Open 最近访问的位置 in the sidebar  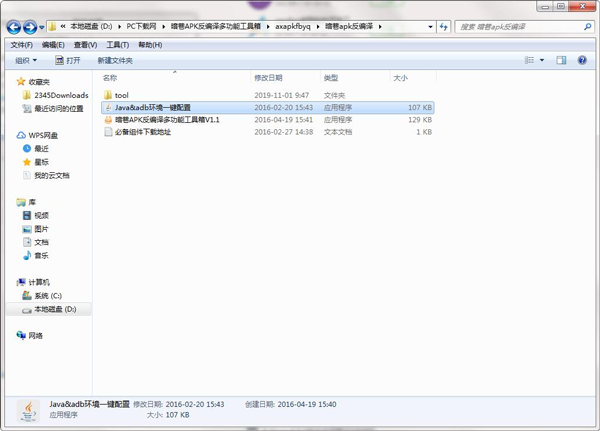59,109
